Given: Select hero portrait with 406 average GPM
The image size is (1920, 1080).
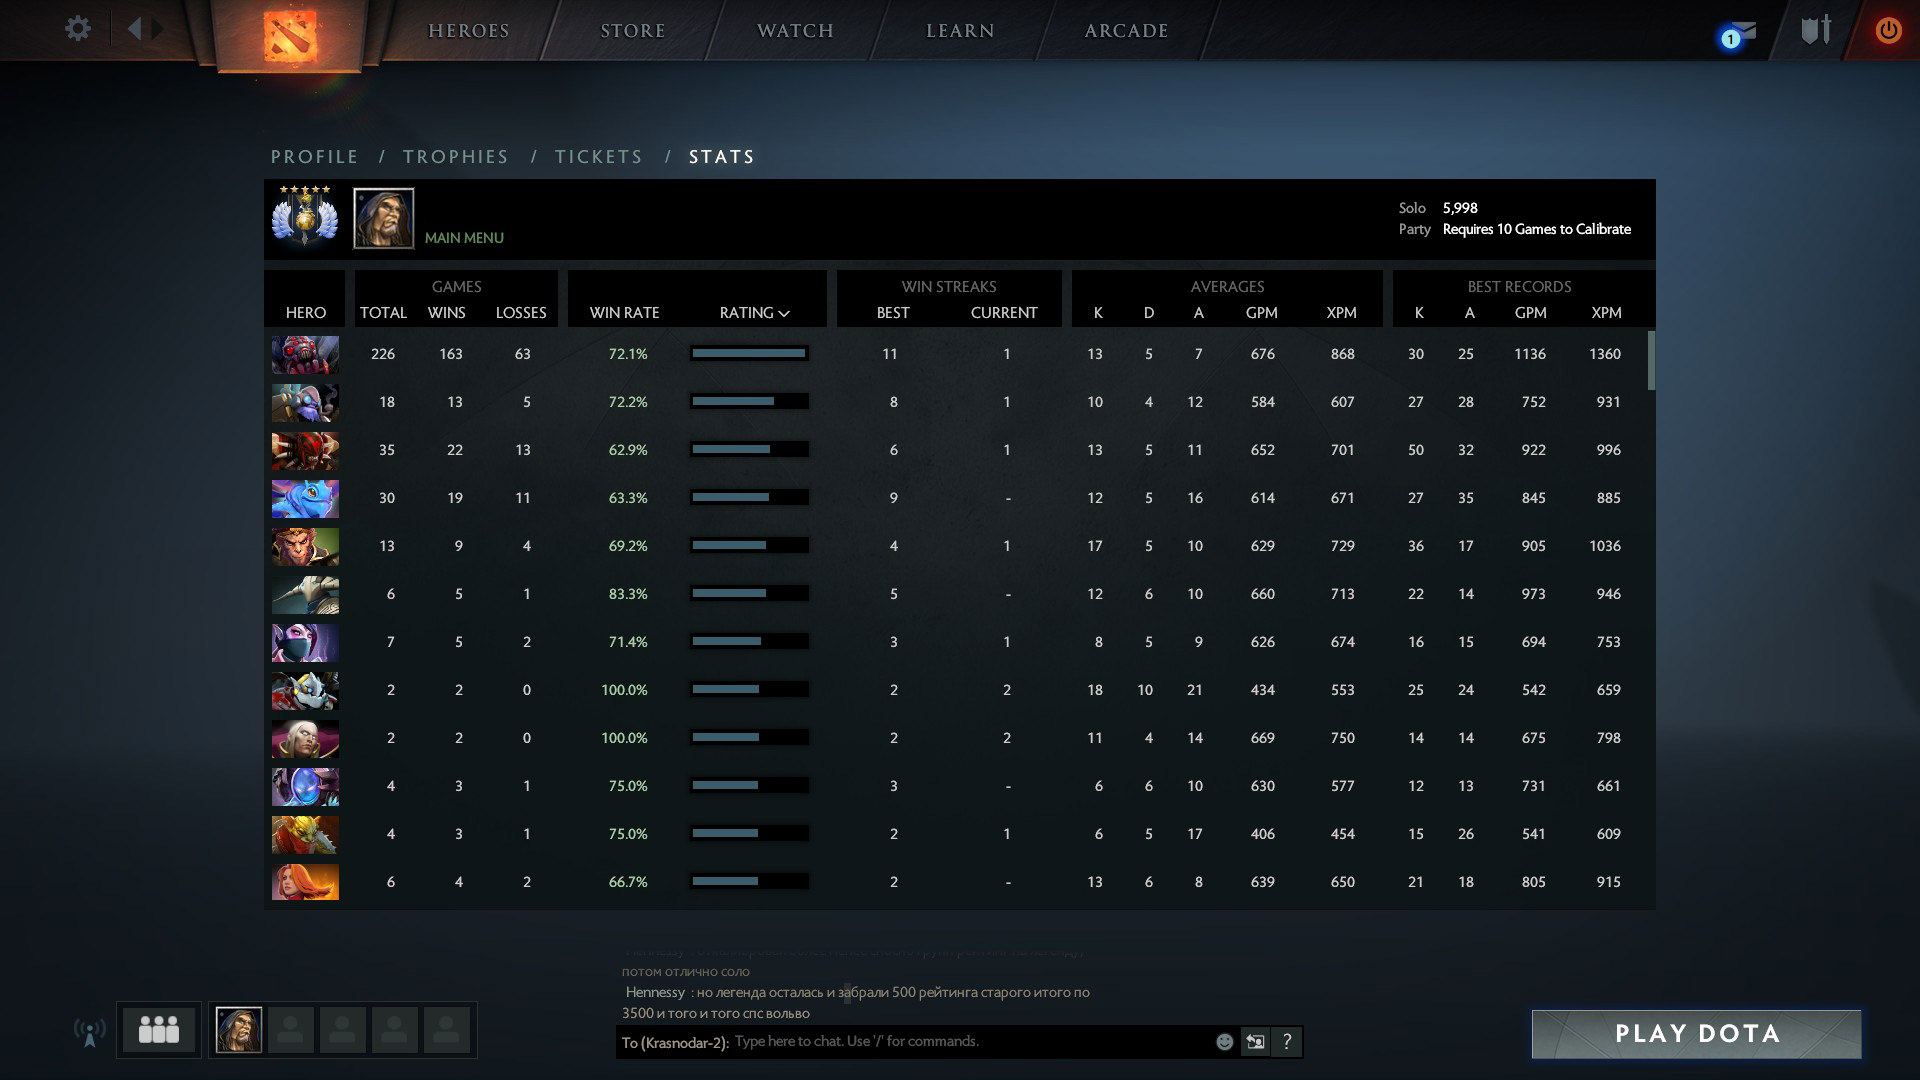Looking at the screenshot, I should [x=305, y=834].
